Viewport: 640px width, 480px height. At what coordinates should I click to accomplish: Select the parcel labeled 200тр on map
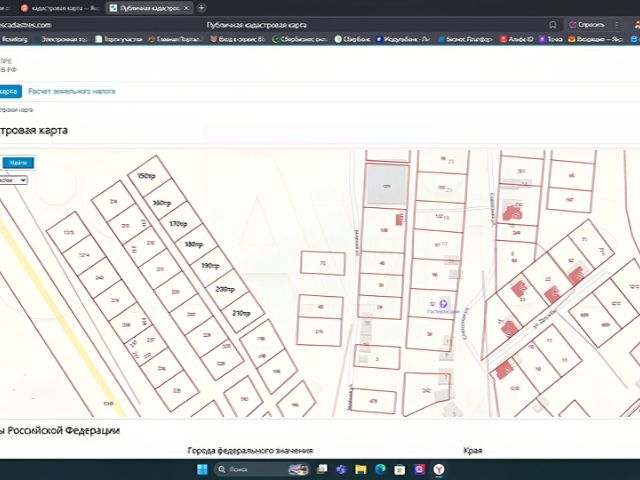click(x=225, y=289)
